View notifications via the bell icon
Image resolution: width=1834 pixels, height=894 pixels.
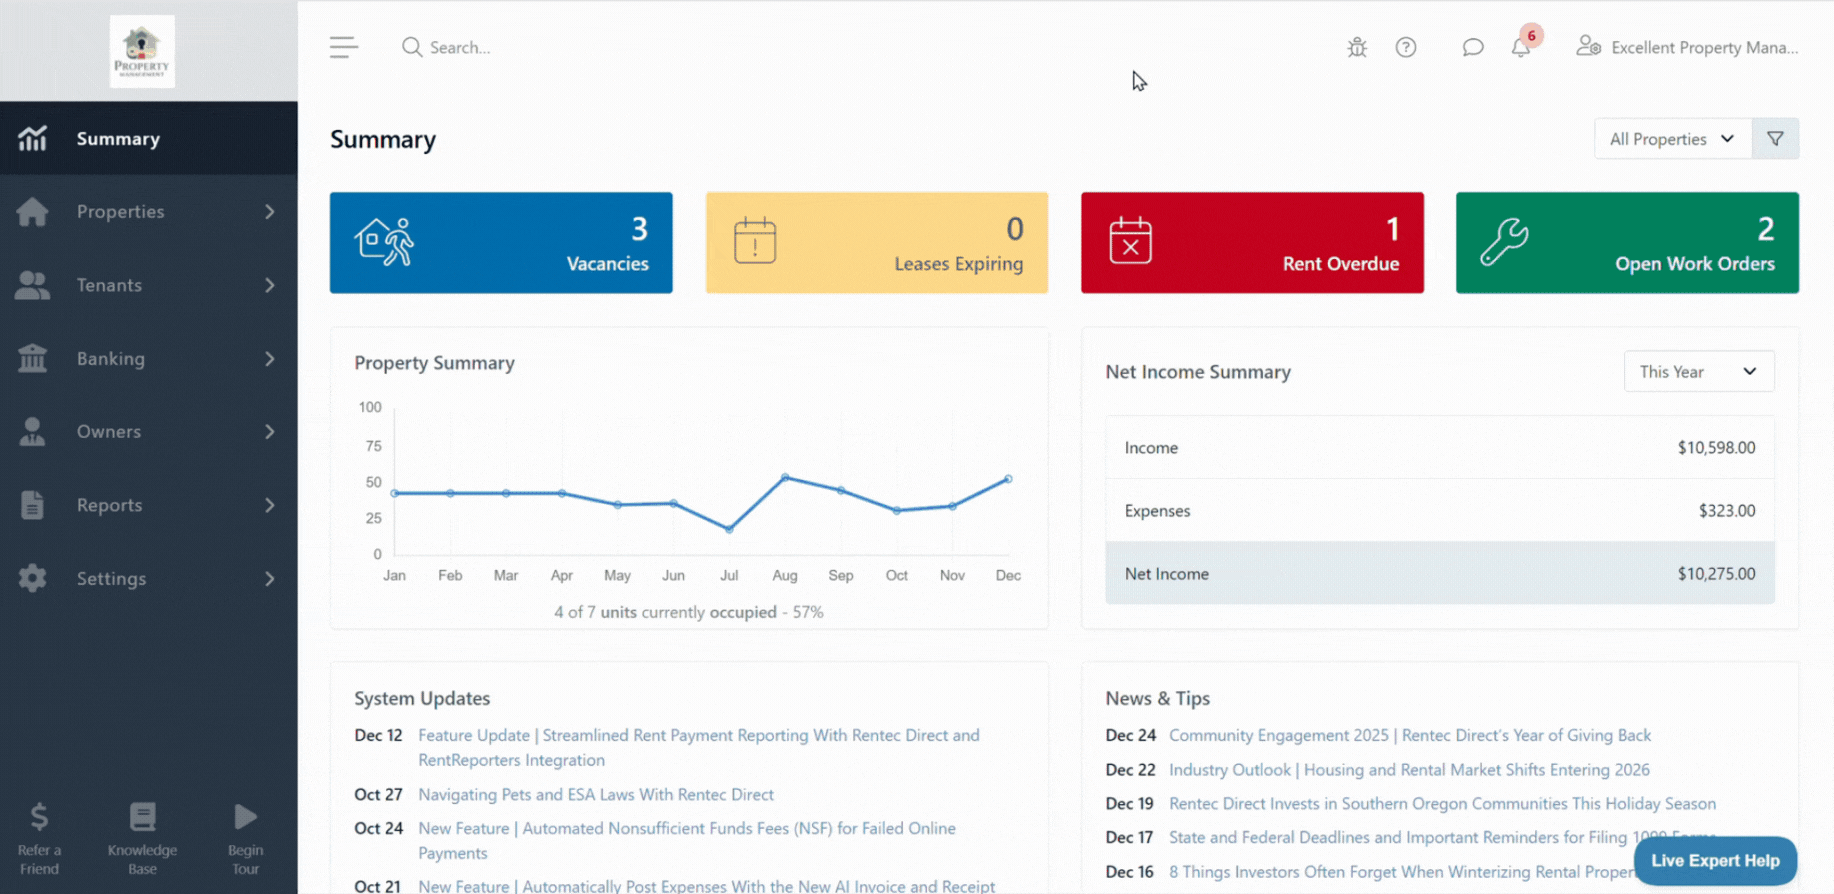coord(1521,47)
